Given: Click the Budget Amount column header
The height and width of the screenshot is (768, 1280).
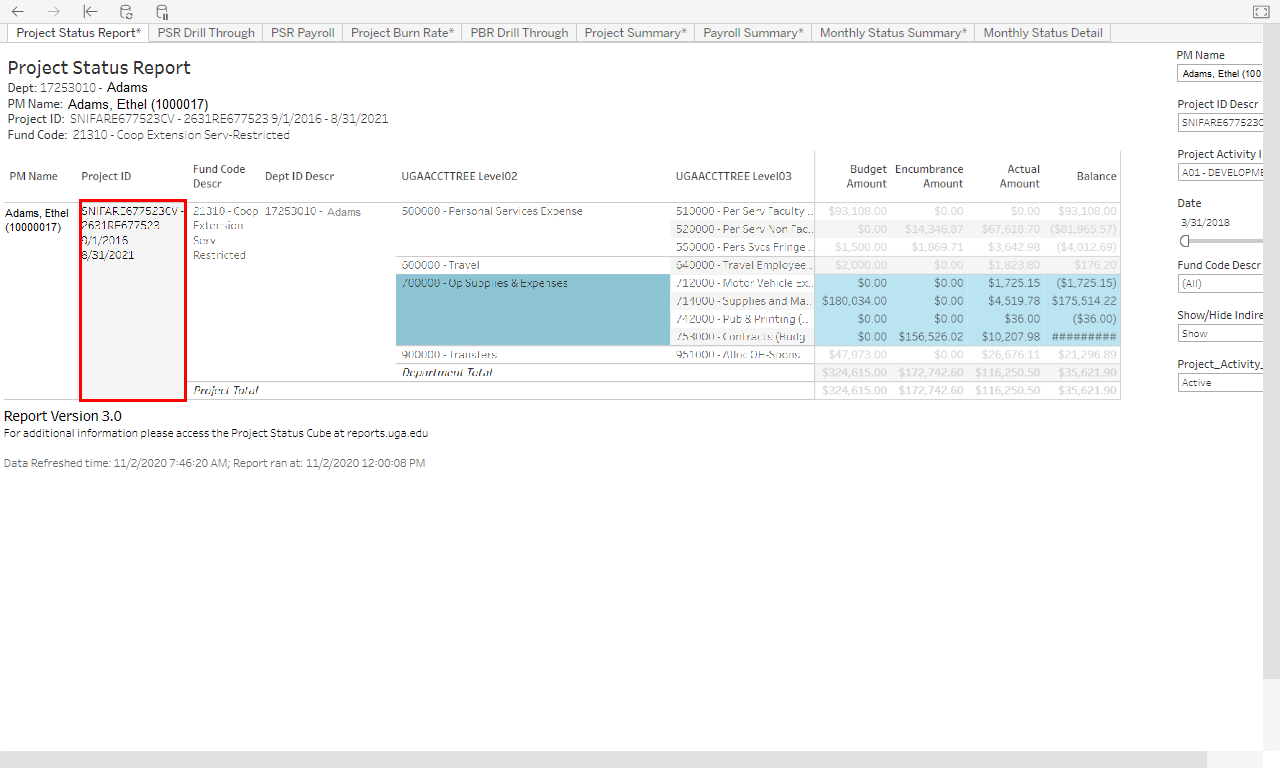Looking at the screenshot, I should coord(866,176).
